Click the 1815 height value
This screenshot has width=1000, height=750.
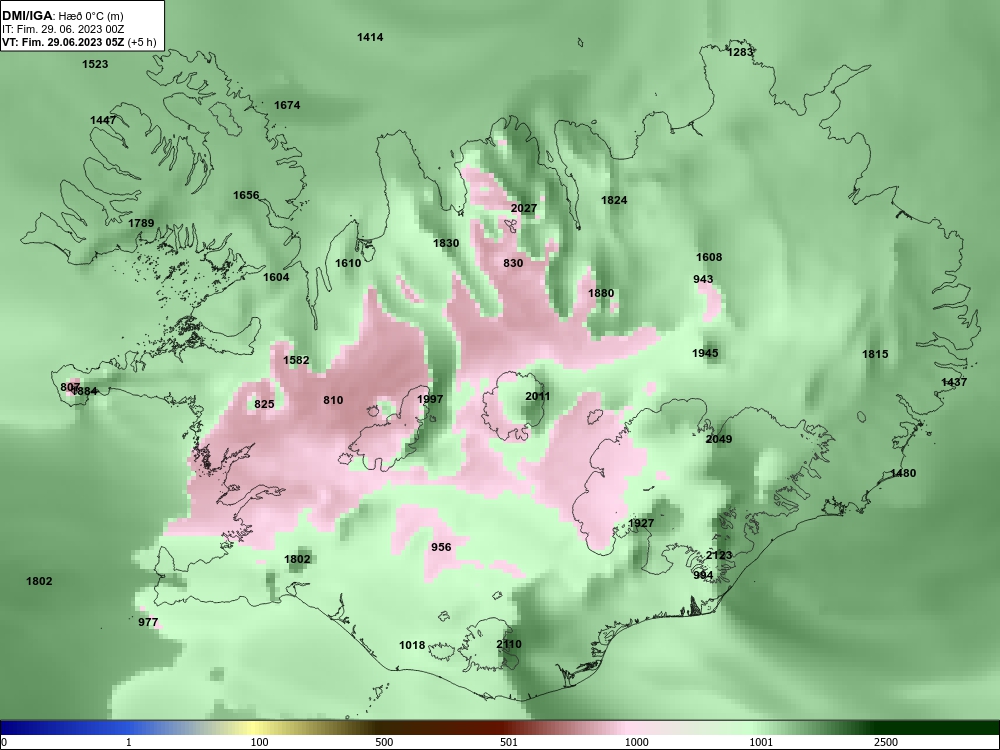point(875,354)
